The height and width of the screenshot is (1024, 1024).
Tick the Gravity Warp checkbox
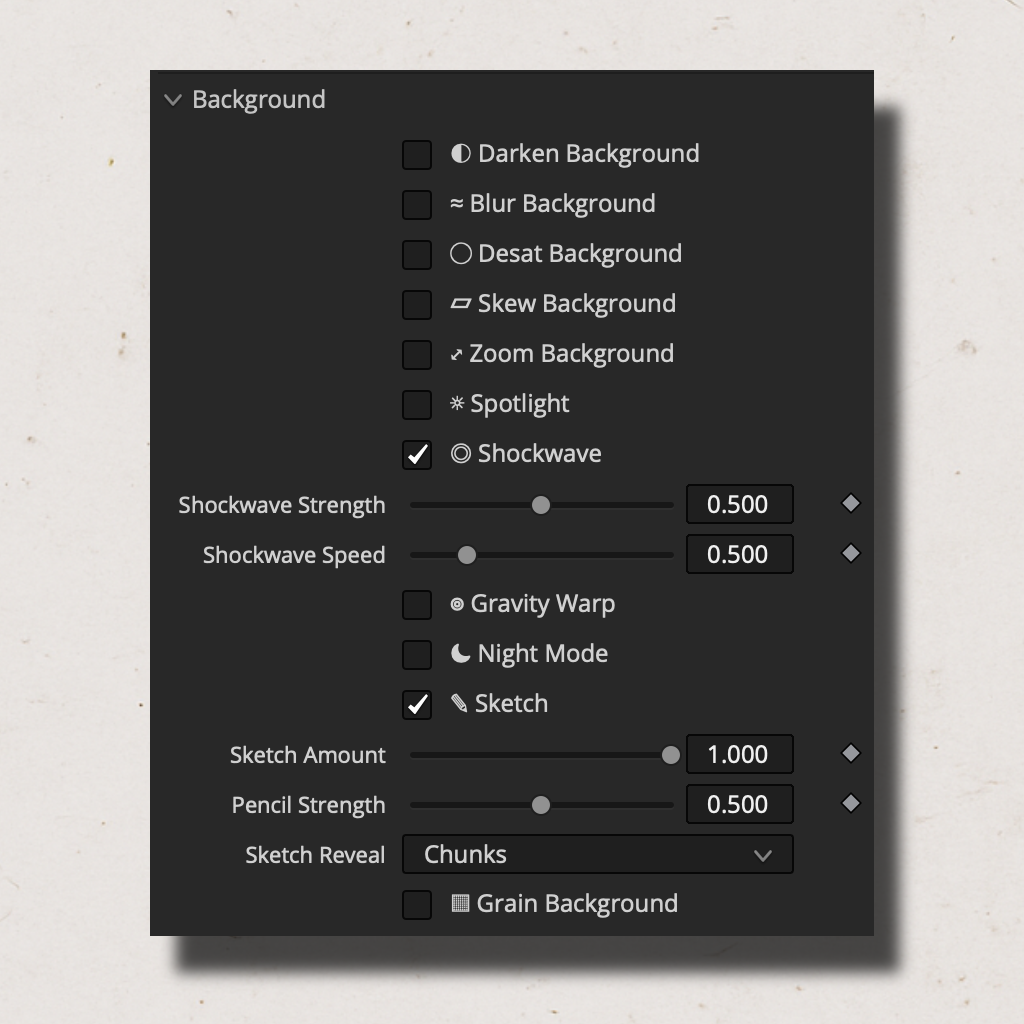pos(417,605)
